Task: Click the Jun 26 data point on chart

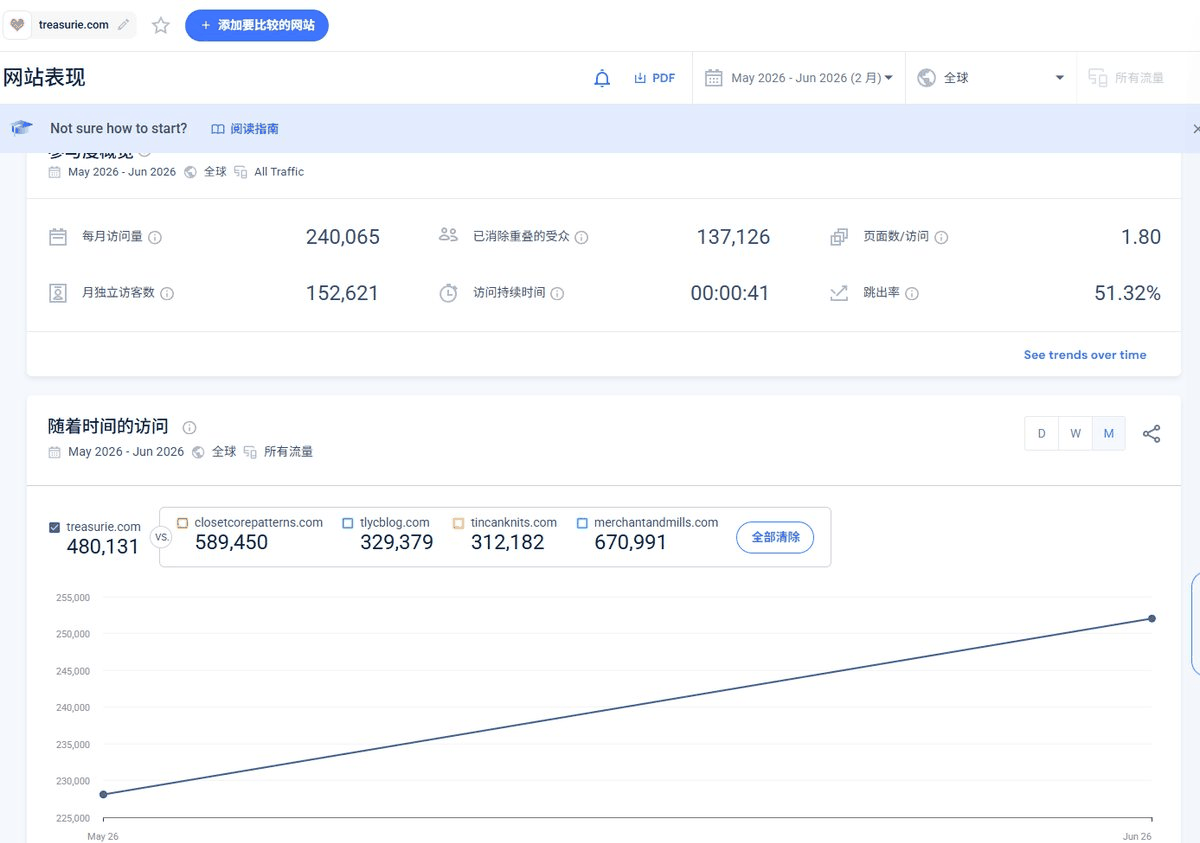Action: [x=1152, y=618]
